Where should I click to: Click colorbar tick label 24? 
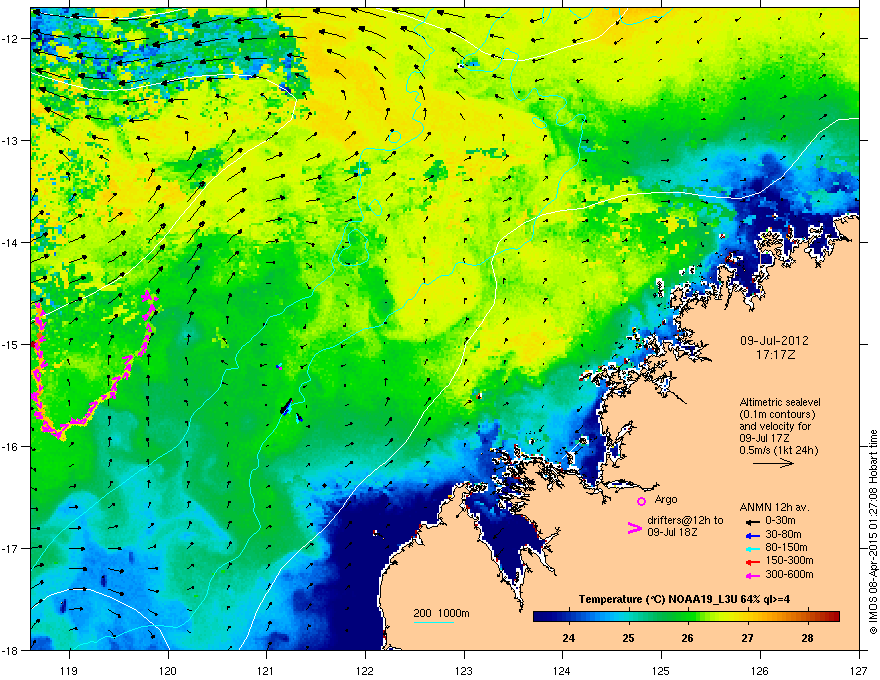pos(569,638)
